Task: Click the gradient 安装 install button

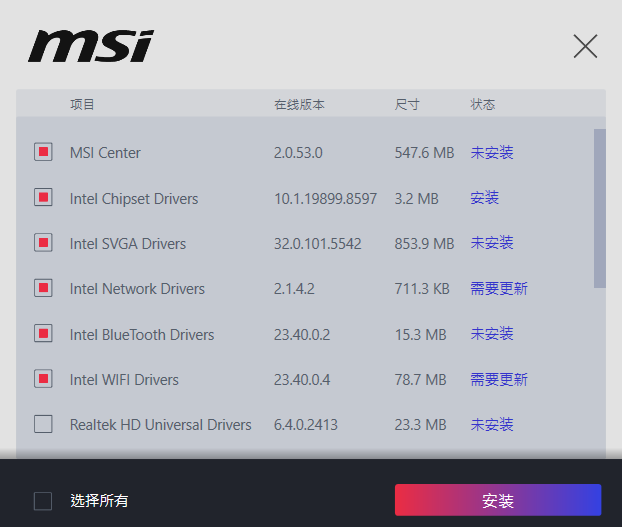Action: [498, 500]
